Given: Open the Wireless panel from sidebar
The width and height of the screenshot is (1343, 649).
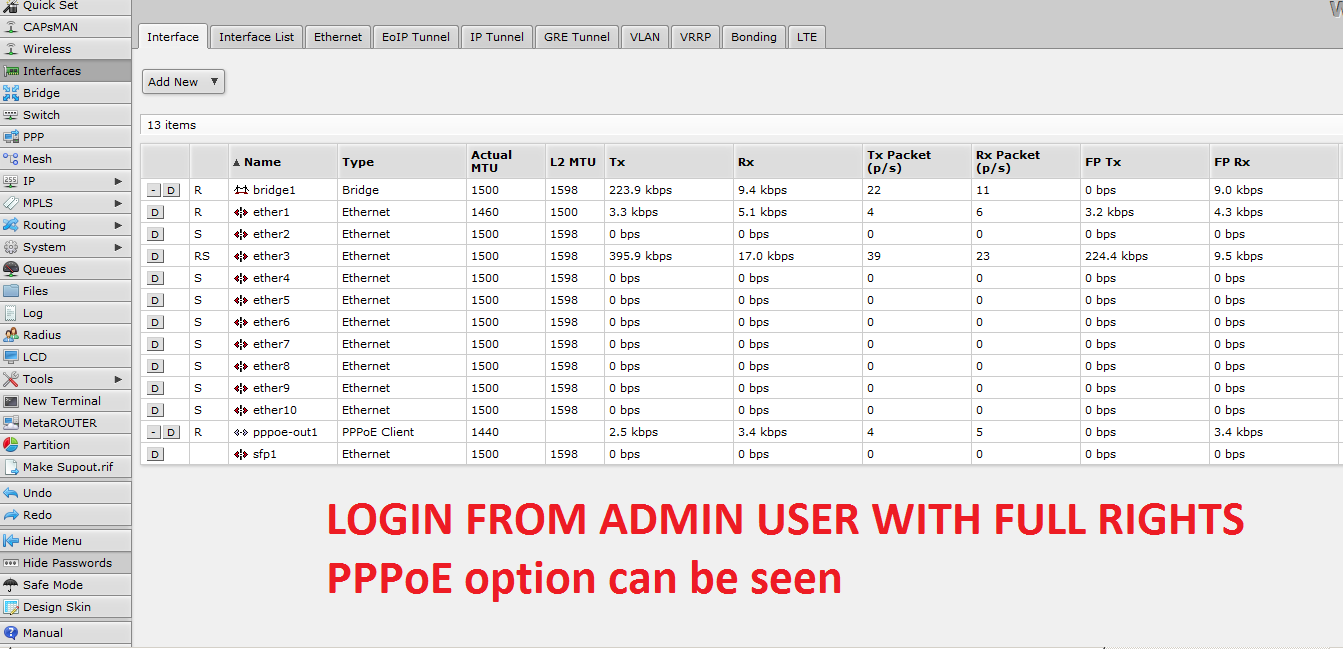Looking at the screenshot, I should pyautogui.click(x=46, y=48).
